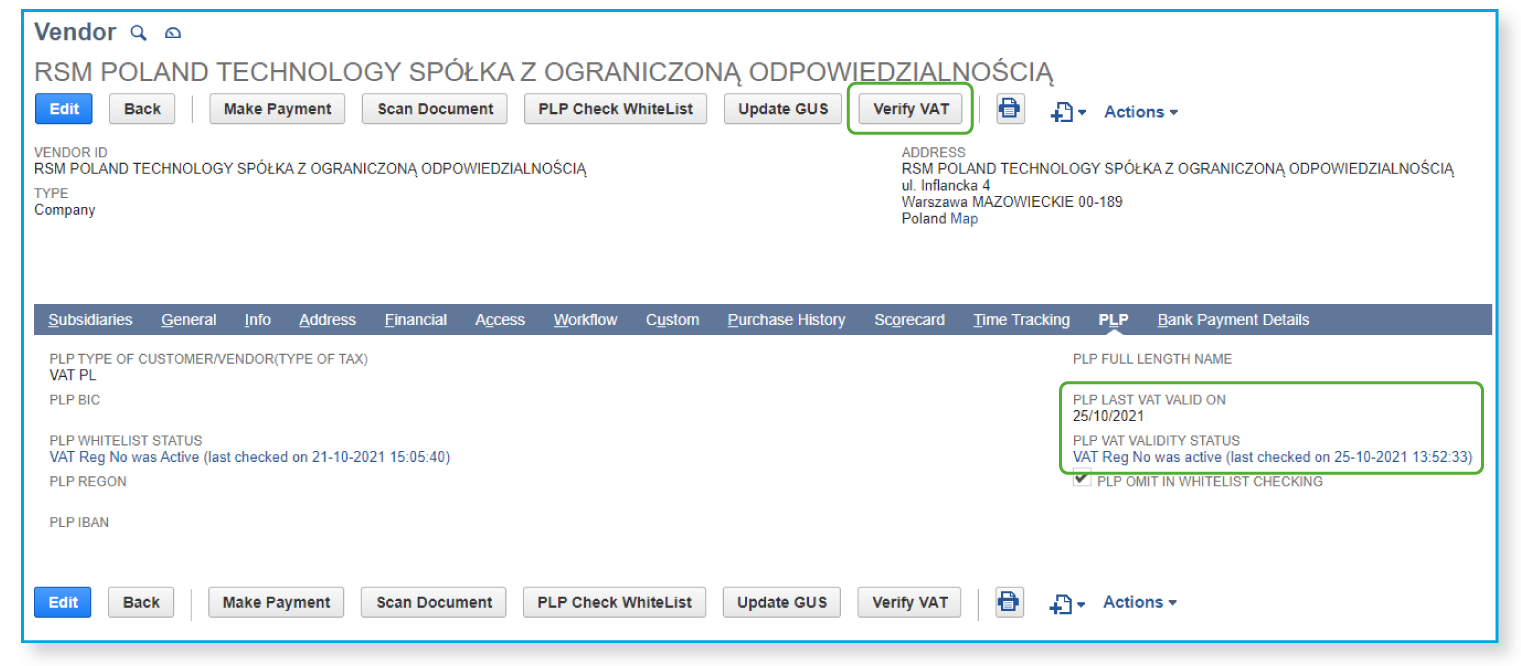Open the General tab
1521x666 pixels.
189,320
